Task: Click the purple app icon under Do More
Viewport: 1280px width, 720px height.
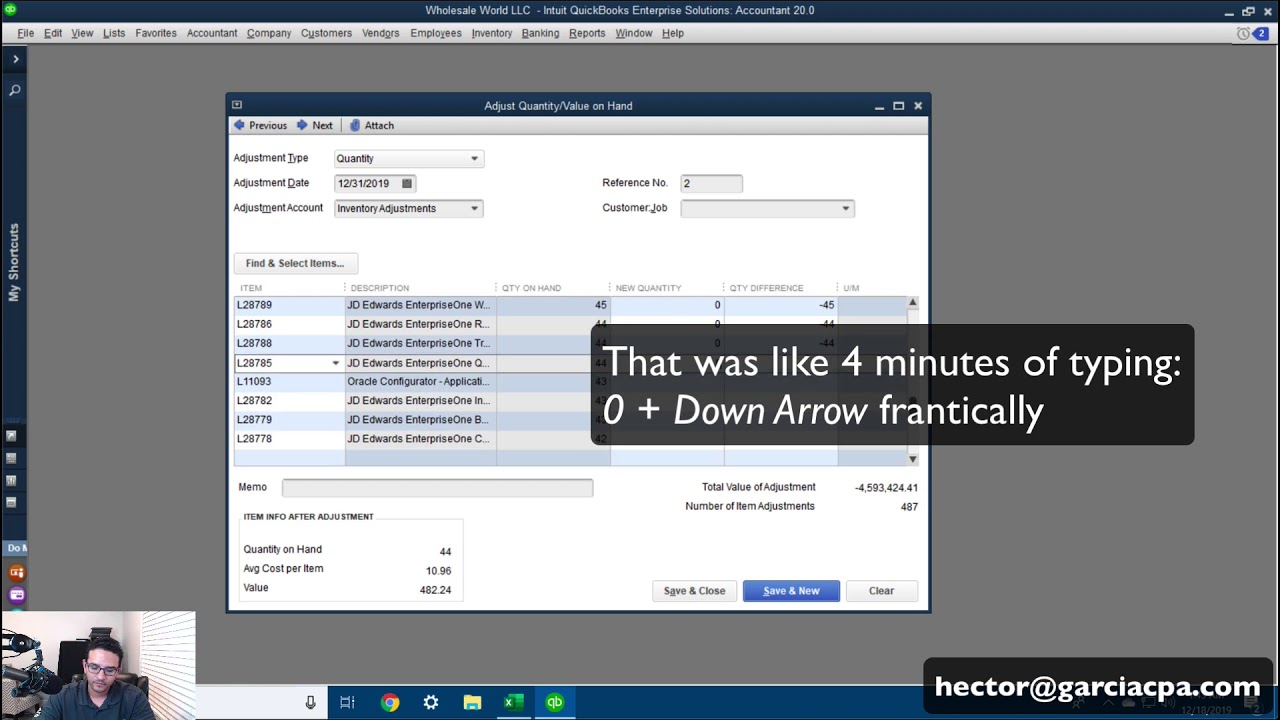Action: click(16, 594)
